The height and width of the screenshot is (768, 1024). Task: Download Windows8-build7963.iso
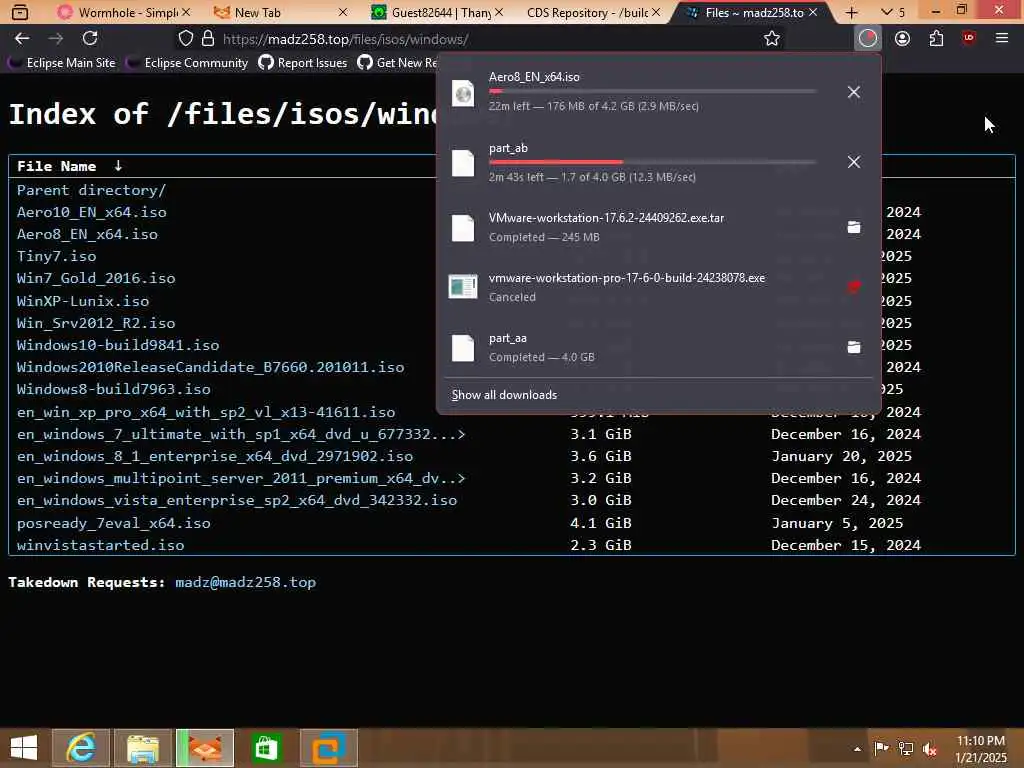(114, 389)
